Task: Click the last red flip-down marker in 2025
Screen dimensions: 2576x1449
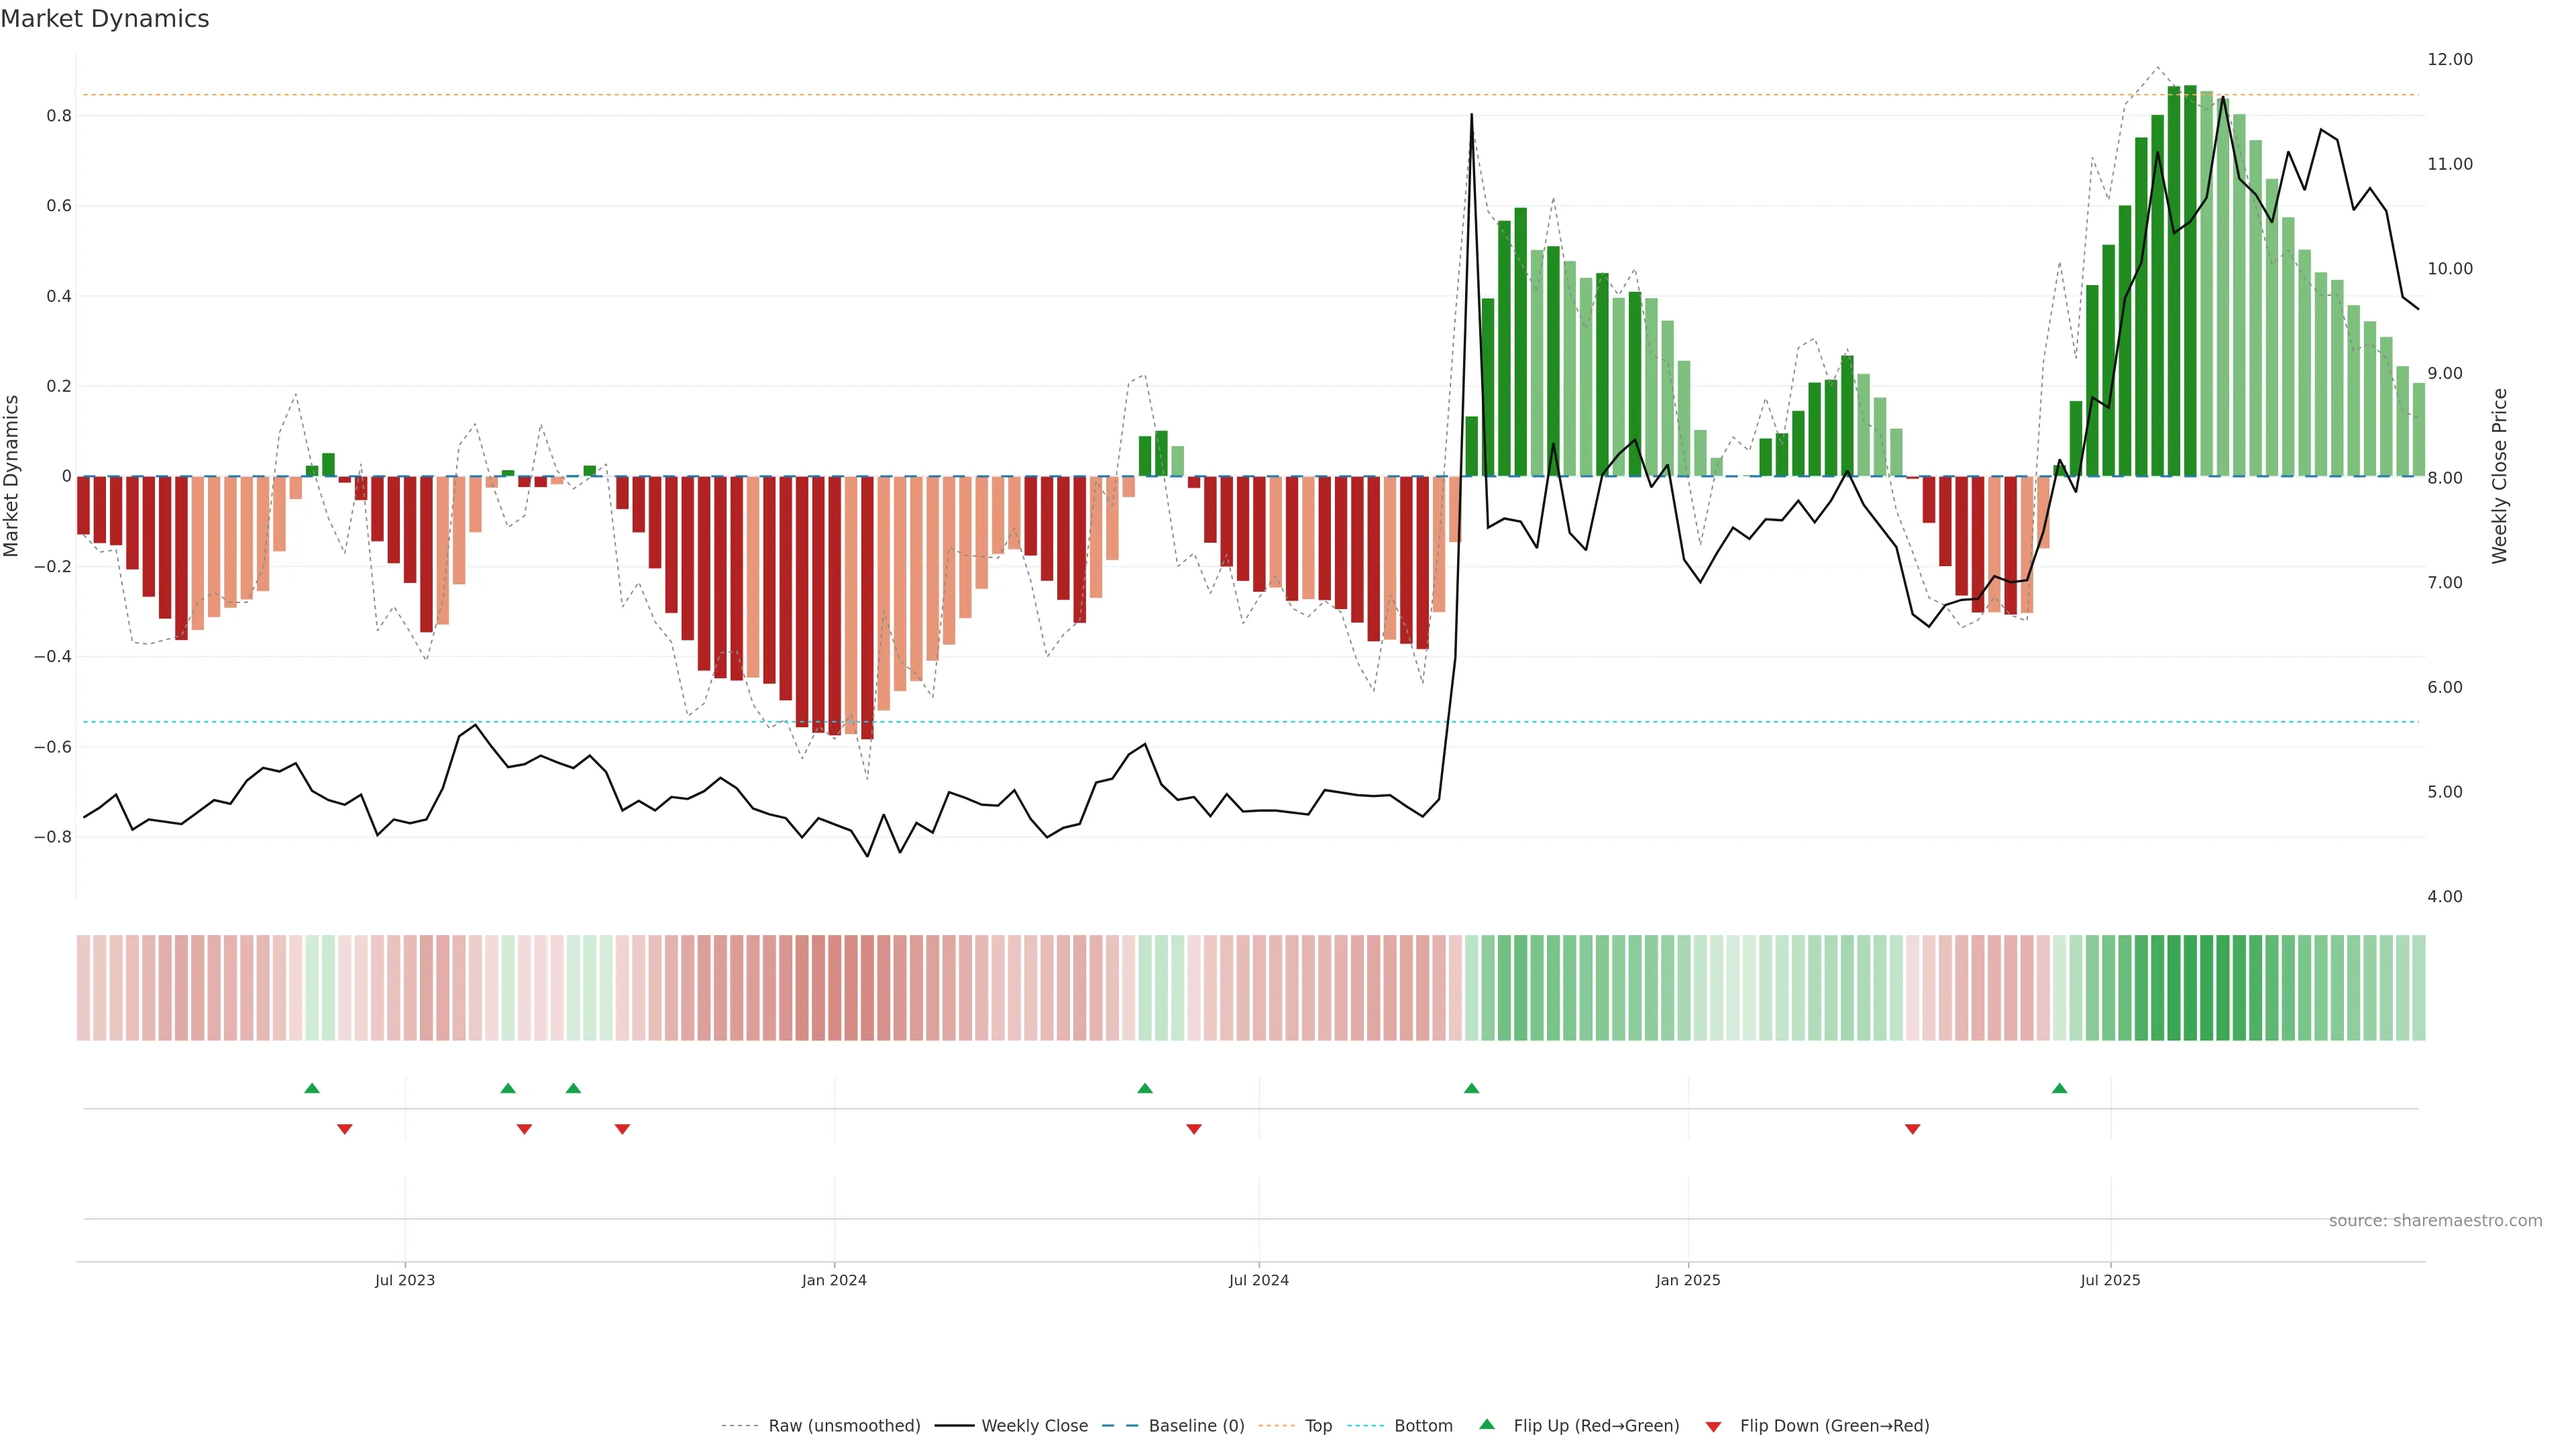Action: pos(1913,1129)
